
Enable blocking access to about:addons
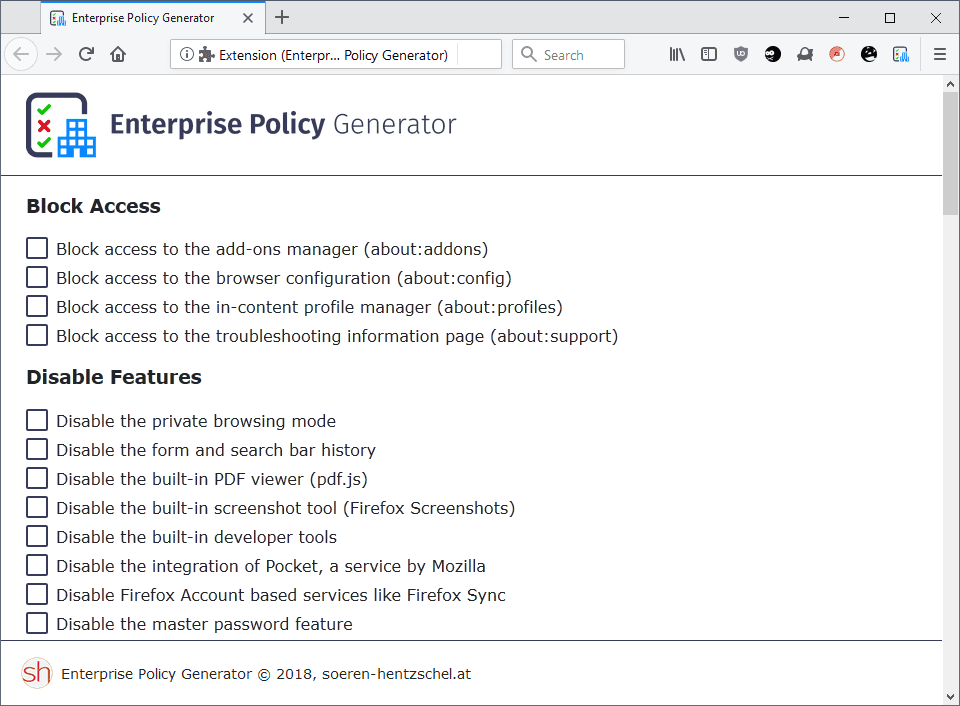[x=37, y=249]
